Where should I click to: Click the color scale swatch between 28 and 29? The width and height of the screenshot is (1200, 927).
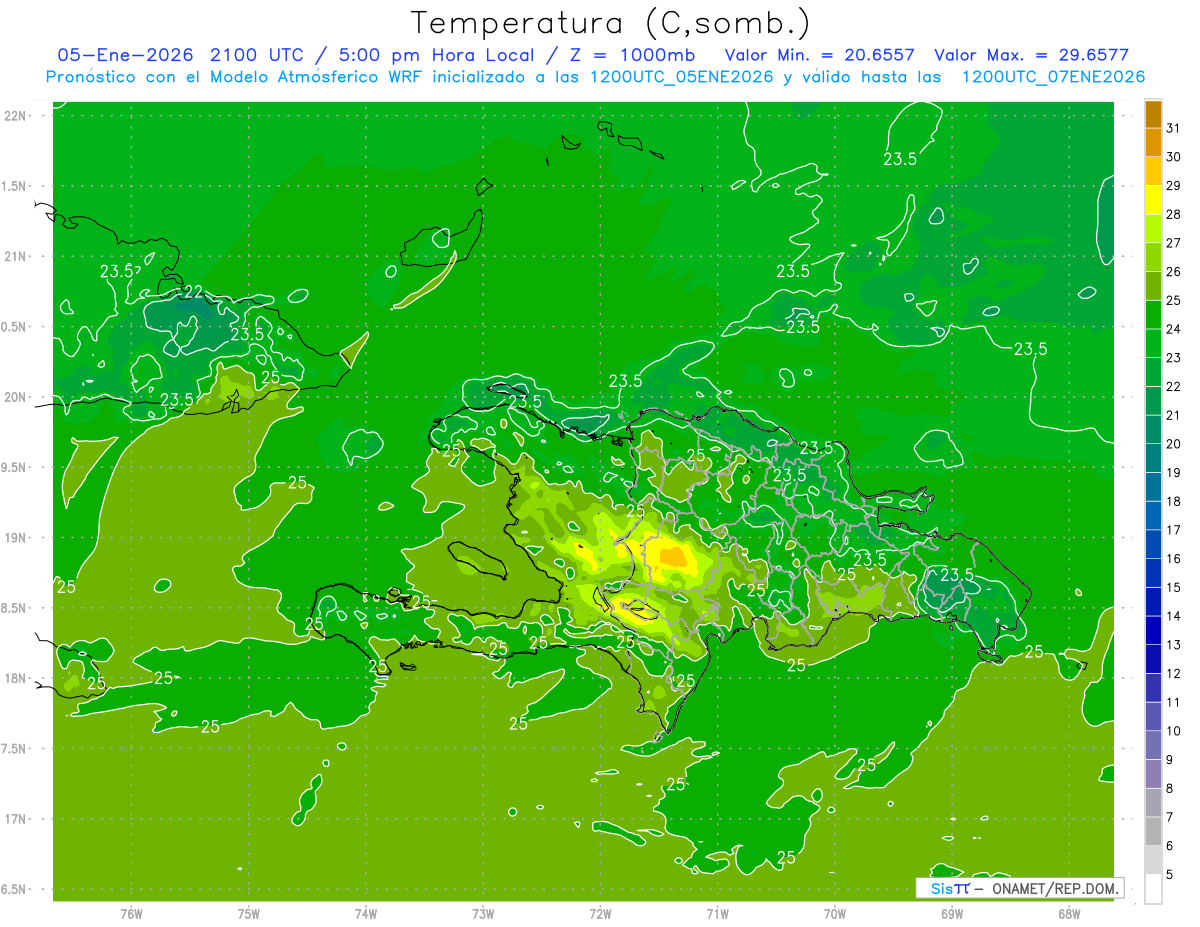pos(1153,200)
